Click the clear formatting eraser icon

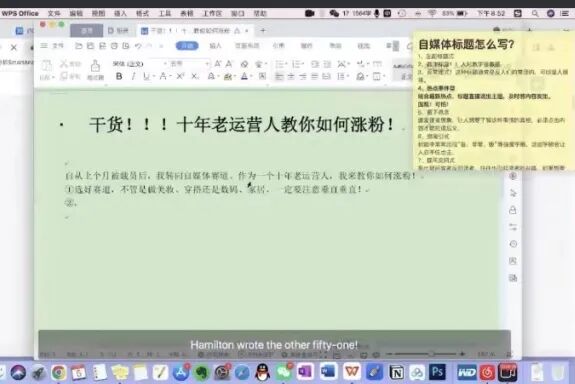[x=244, y=64]
